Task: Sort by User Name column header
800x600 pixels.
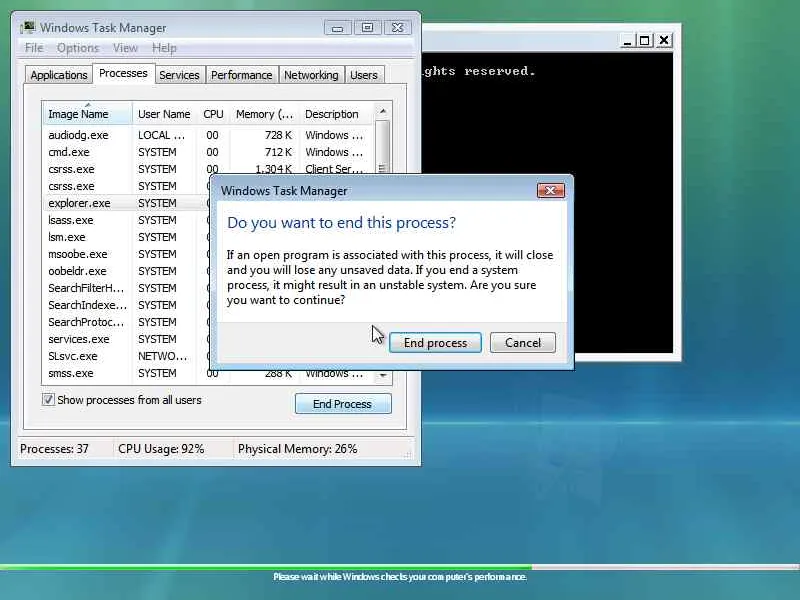Action: (x=164, y=114)
